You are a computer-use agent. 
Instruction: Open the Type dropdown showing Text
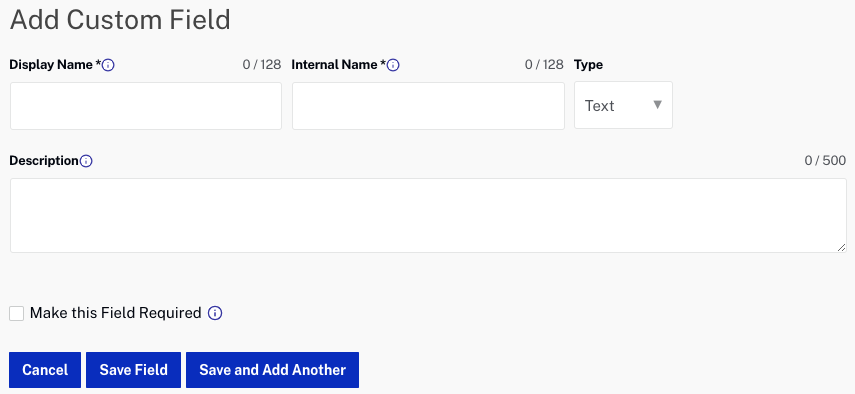tap(623, 105)
